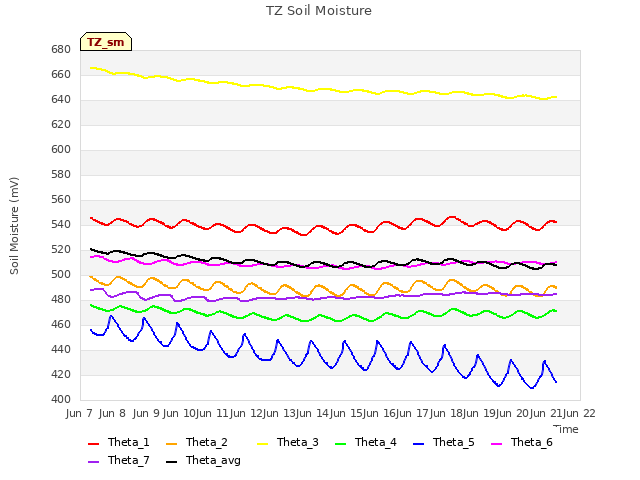
Task: Click the Jun 22 x-axis date label
Action: [x=579, y=413]
